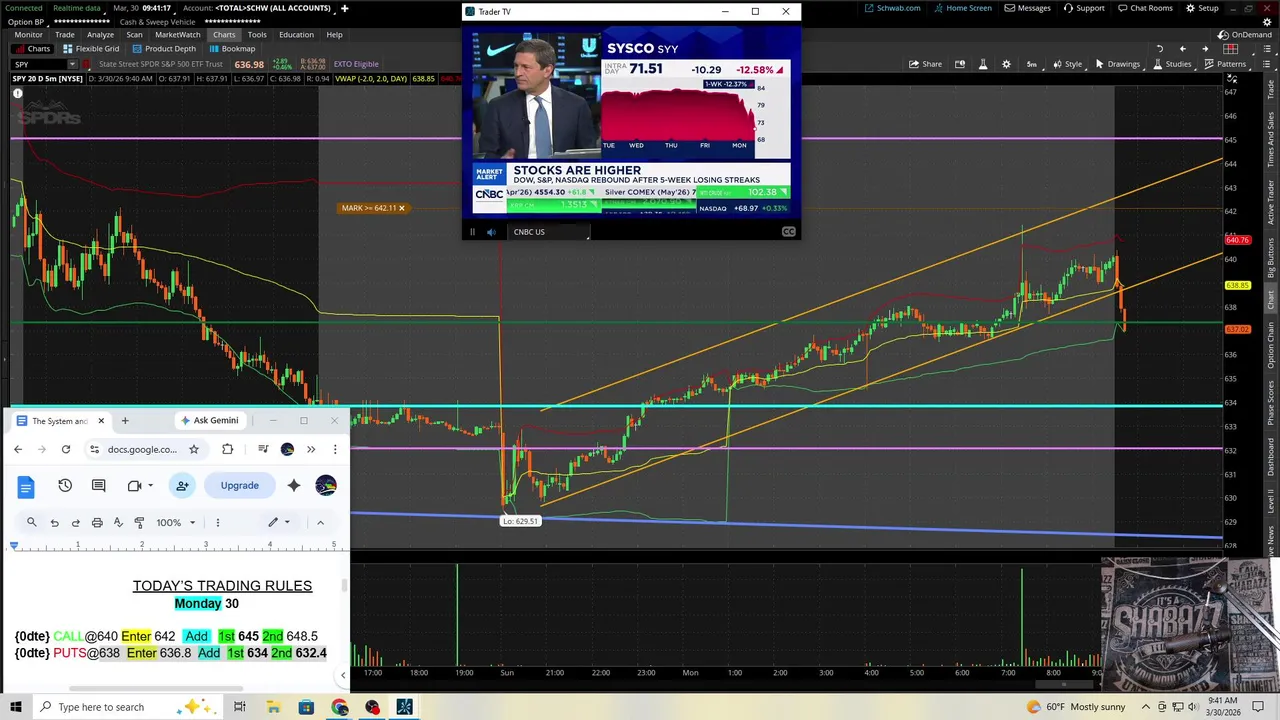Viewport: 1280px width, 720px height.
Task: Open a new browser tab
Action: [125, 421]
